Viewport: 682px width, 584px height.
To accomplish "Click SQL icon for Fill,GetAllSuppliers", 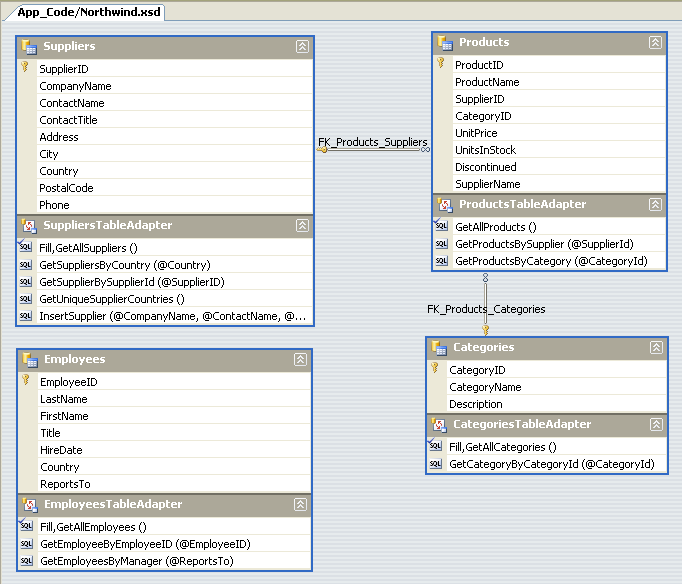I will click(x=25, y=247).
